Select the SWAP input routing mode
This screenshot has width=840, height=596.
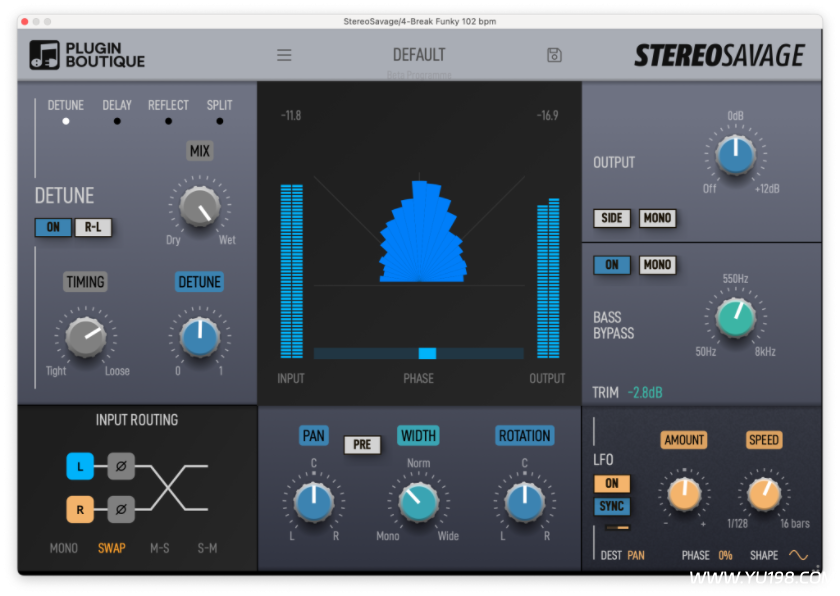coord(110,548)
